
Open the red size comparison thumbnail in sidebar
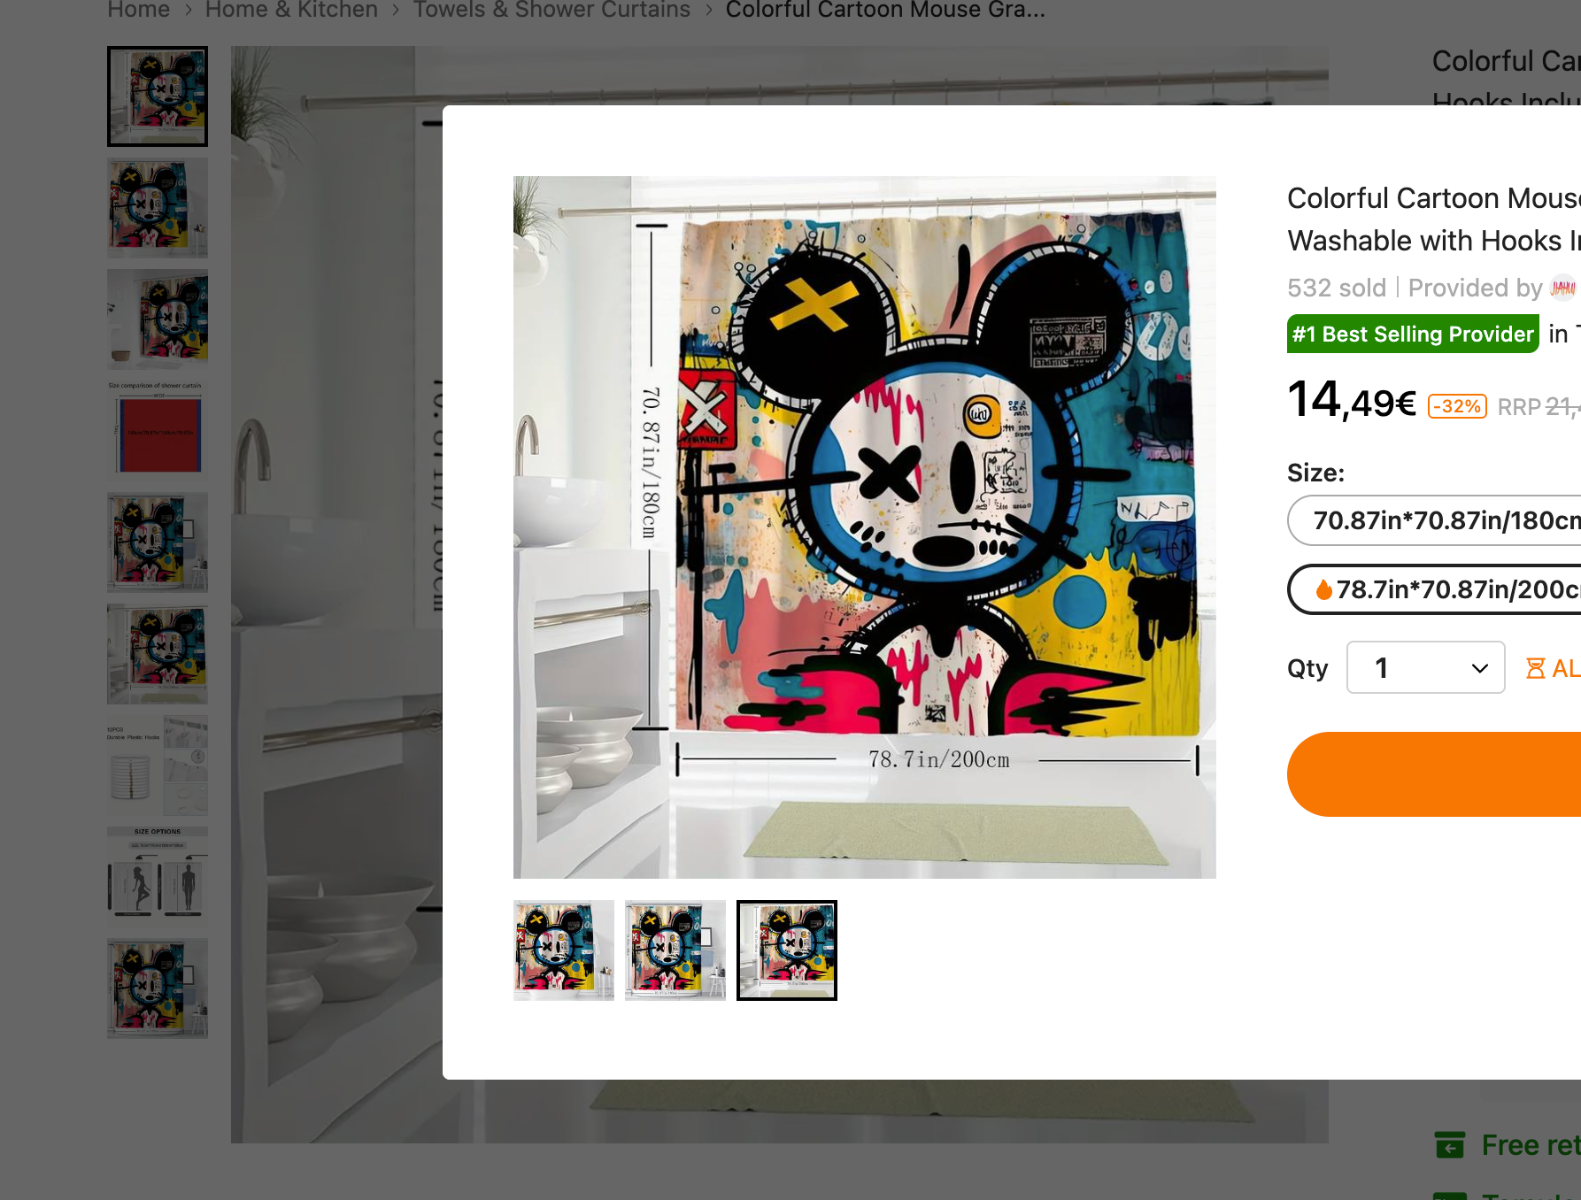click(x=158, y=431)
